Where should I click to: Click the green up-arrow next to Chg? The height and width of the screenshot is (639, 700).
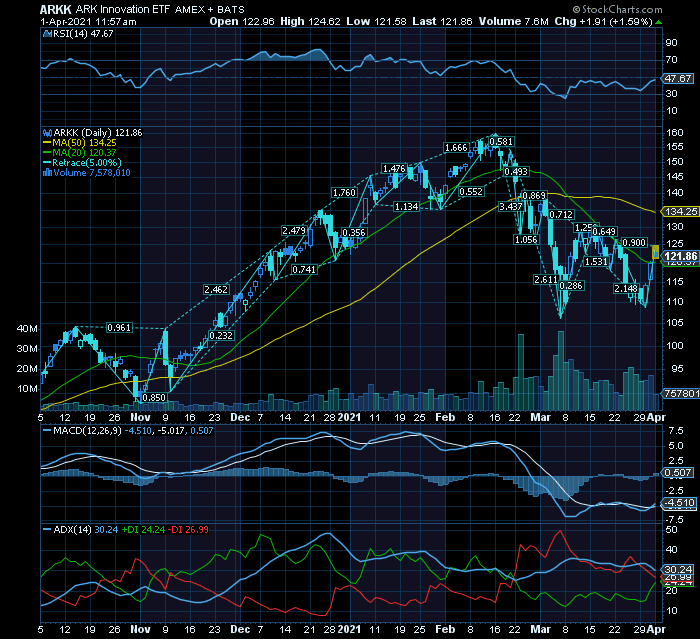point(658,22)
